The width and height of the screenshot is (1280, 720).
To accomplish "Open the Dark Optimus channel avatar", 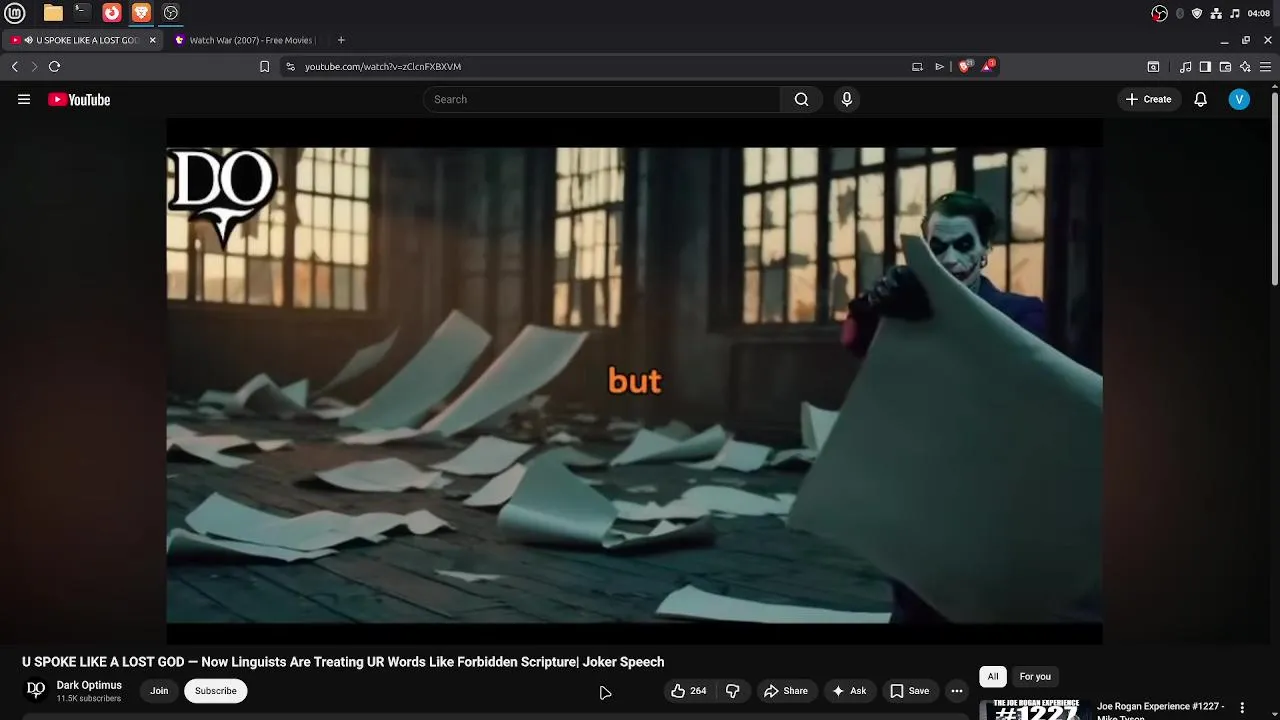I will coord(36,690).
